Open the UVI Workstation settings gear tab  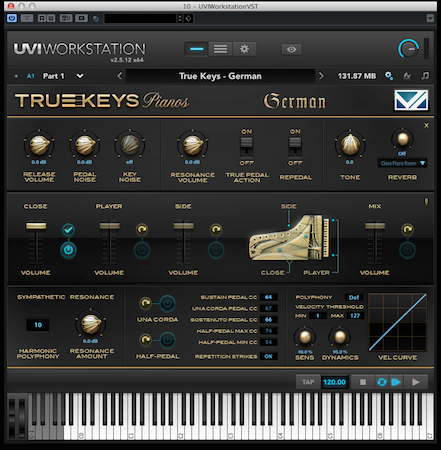coord(244,49)
